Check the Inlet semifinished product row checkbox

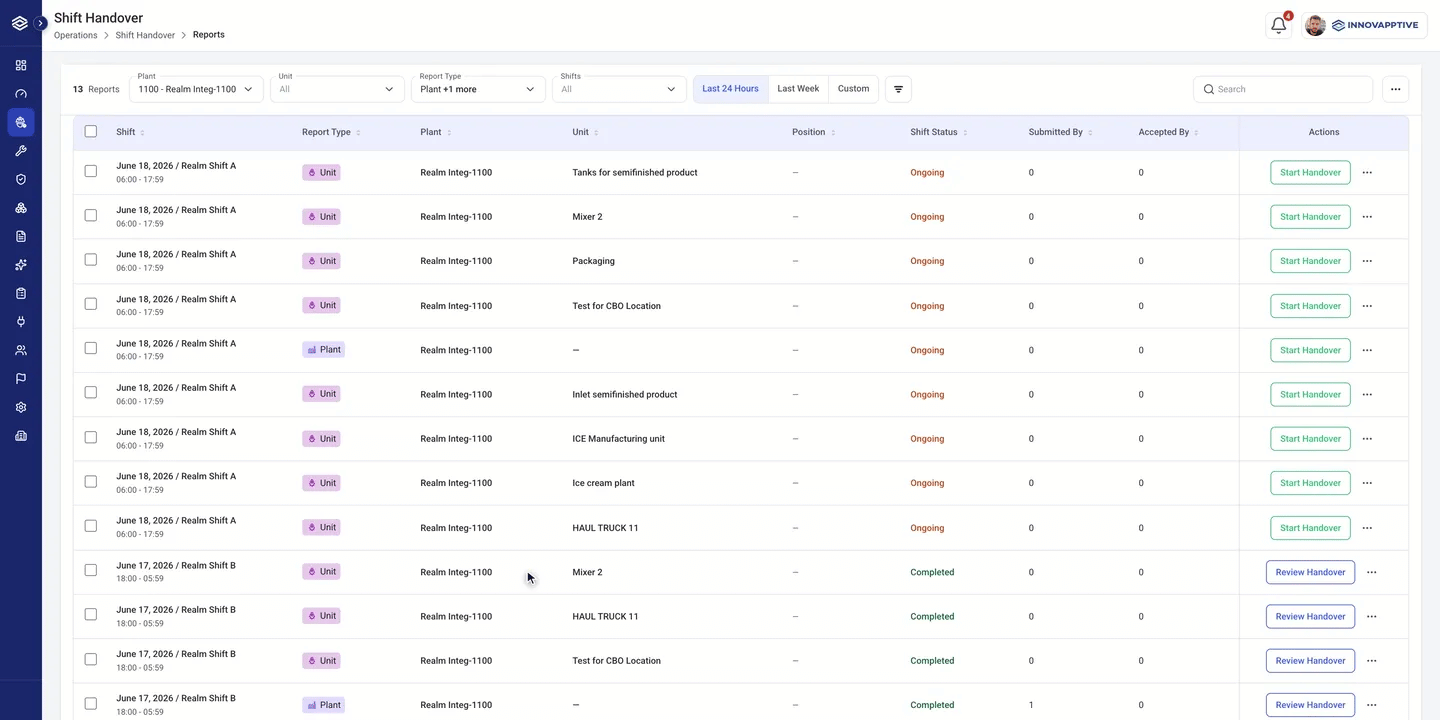(91, 392)
